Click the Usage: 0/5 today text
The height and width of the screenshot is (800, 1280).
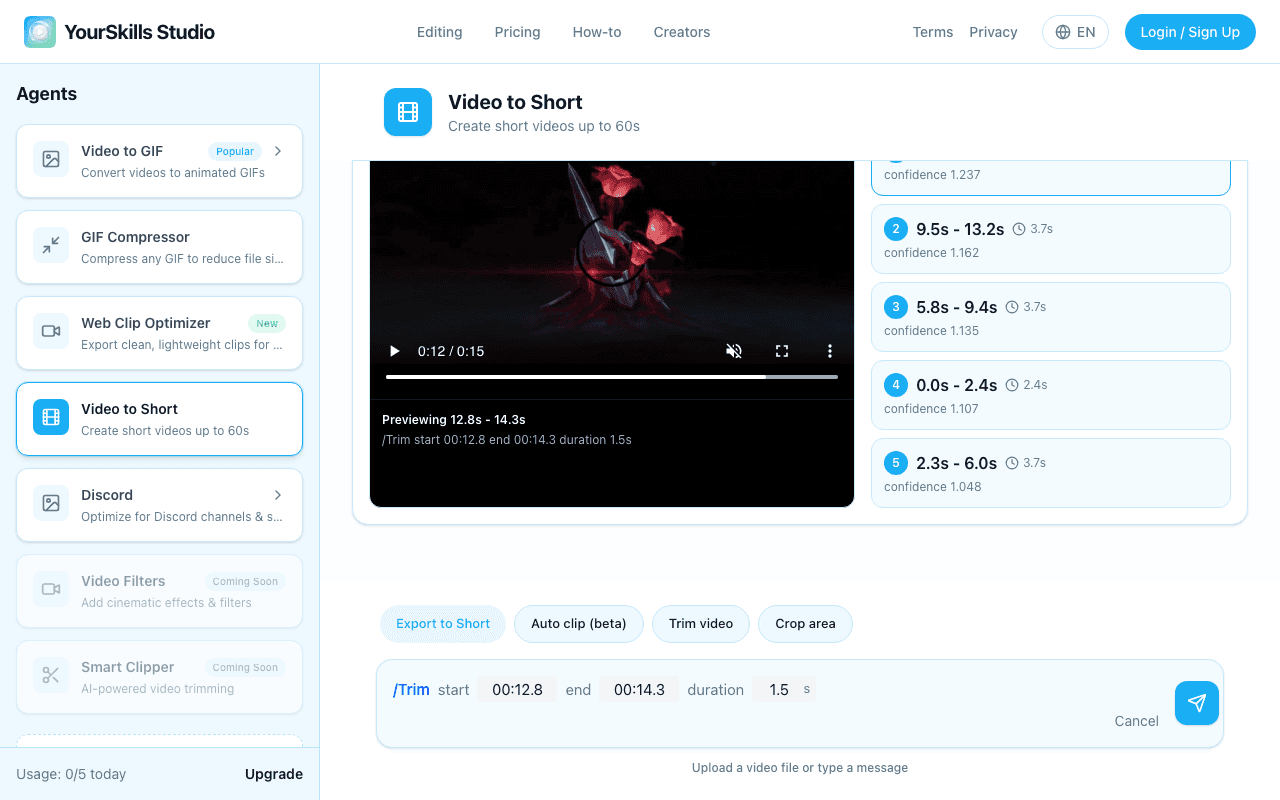(71, 774)
